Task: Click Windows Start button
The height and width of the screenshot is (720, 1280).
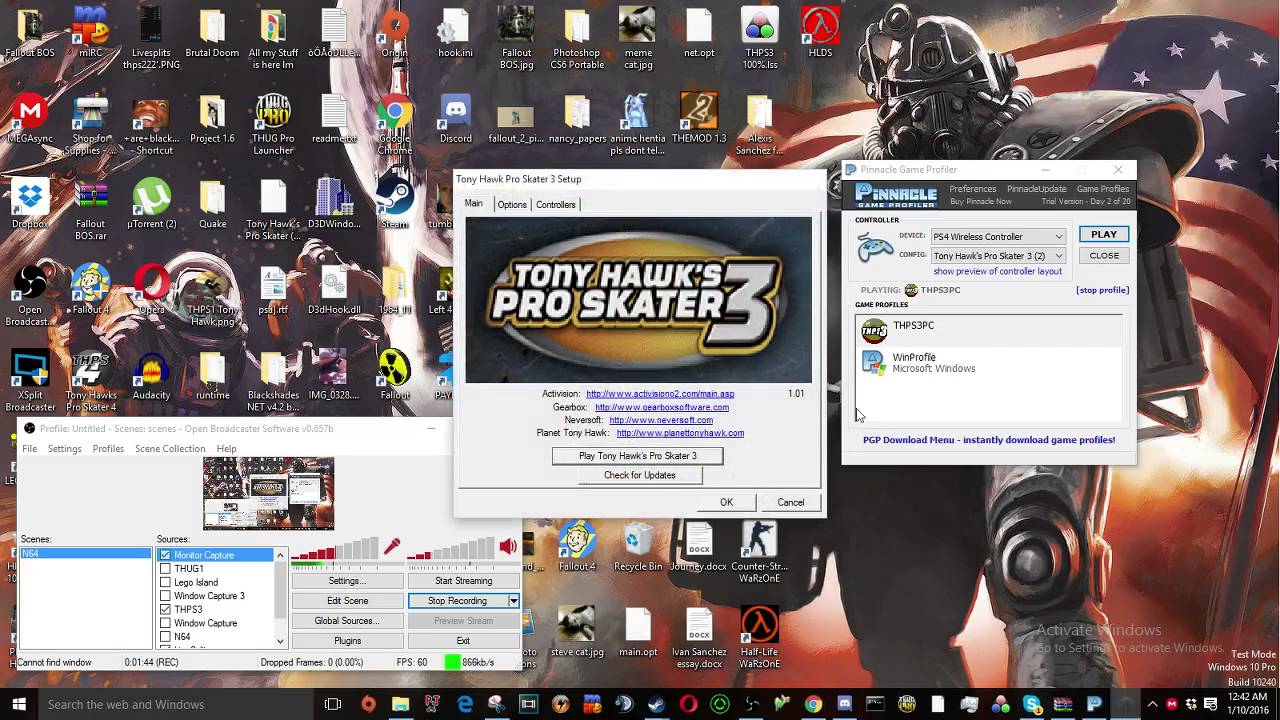Action: pos(18,704)
